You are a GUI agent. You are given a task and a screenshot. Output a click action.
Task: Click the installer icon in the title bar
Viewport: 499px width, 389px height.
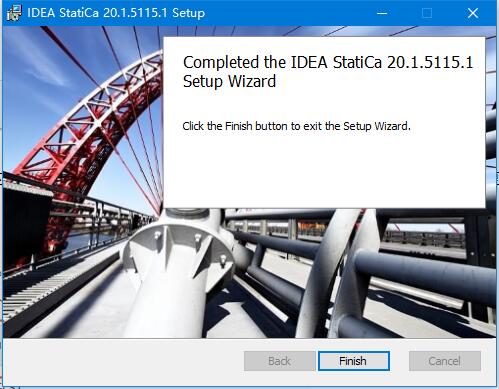pyautogui.click(x=14, y=13)
